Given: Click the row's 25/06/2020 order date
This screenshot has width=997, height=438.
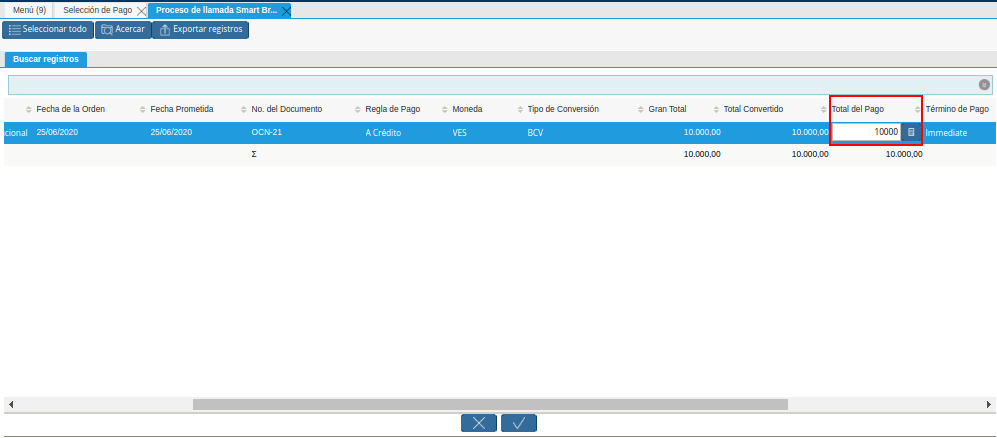Looking at the screenshot, I should click(57, 133).
